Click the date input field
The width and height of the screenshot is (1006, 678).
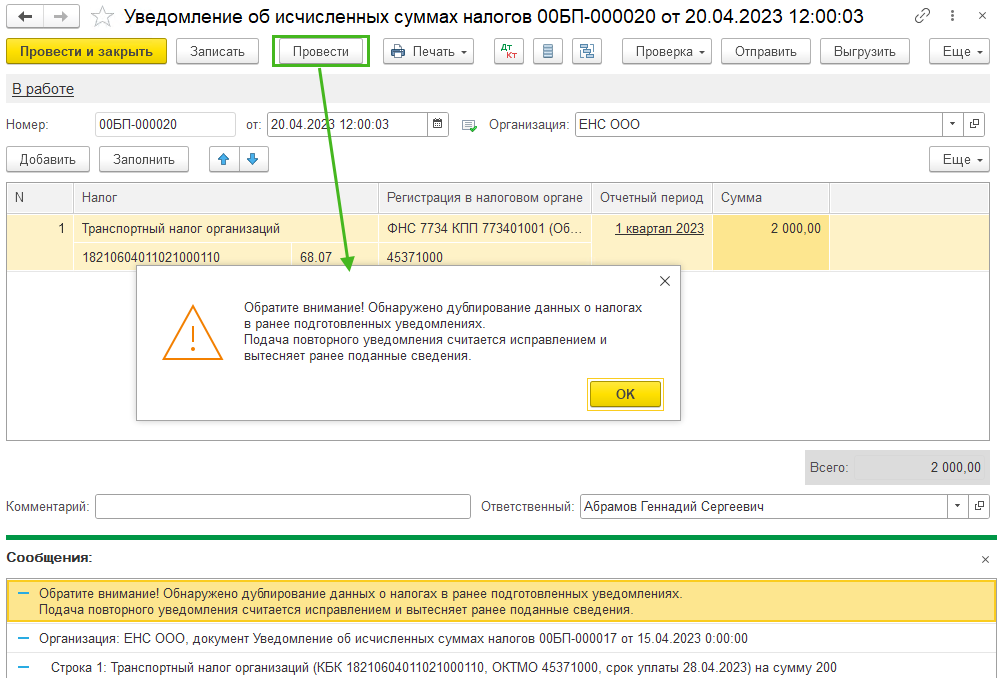tap(347, 124)
